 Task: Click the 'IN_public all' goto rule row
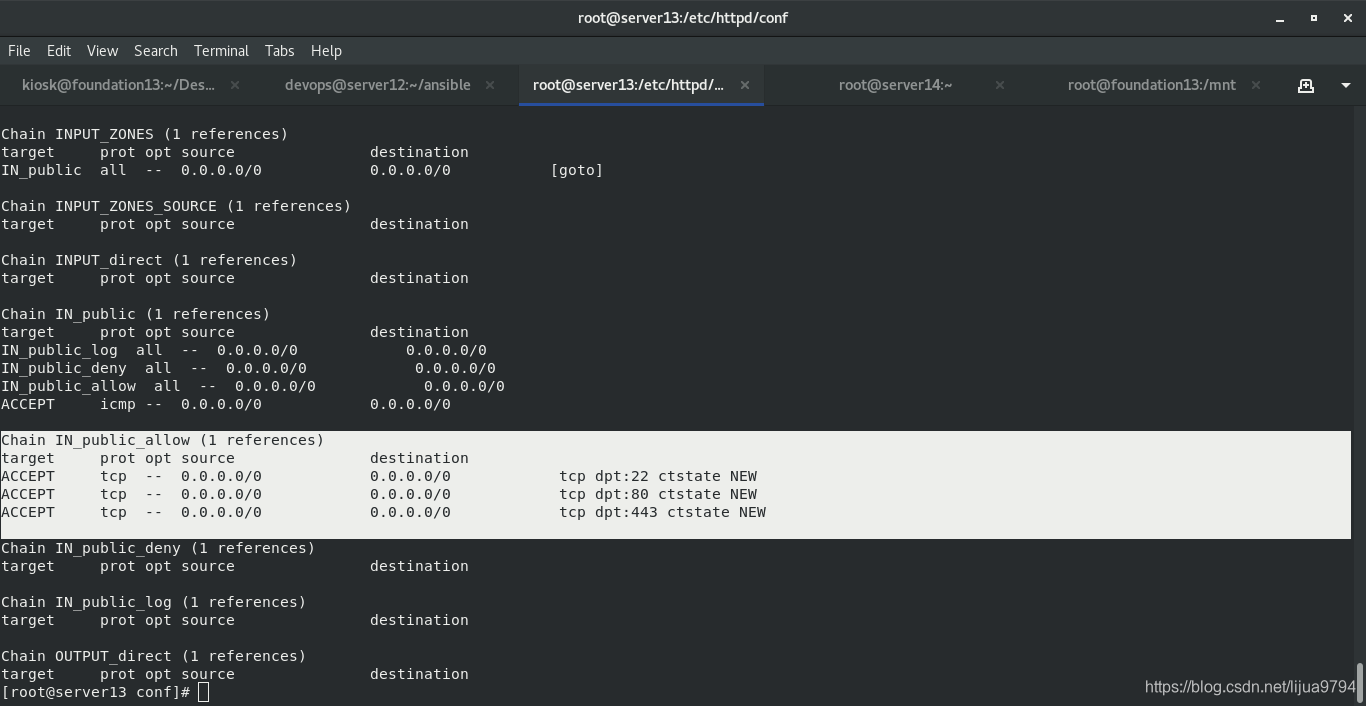click(302, 170)
